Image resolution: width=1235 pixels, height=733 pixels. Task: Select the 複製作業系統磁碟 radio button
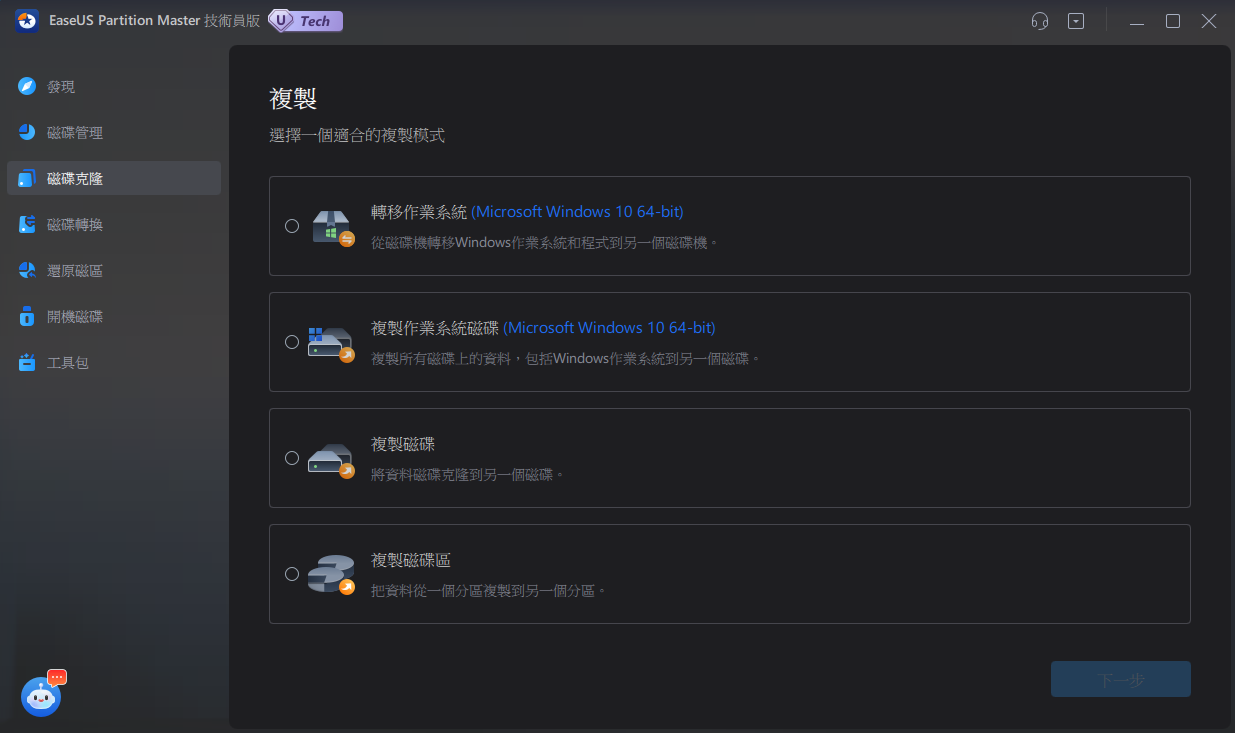click(x=292, y=342)
